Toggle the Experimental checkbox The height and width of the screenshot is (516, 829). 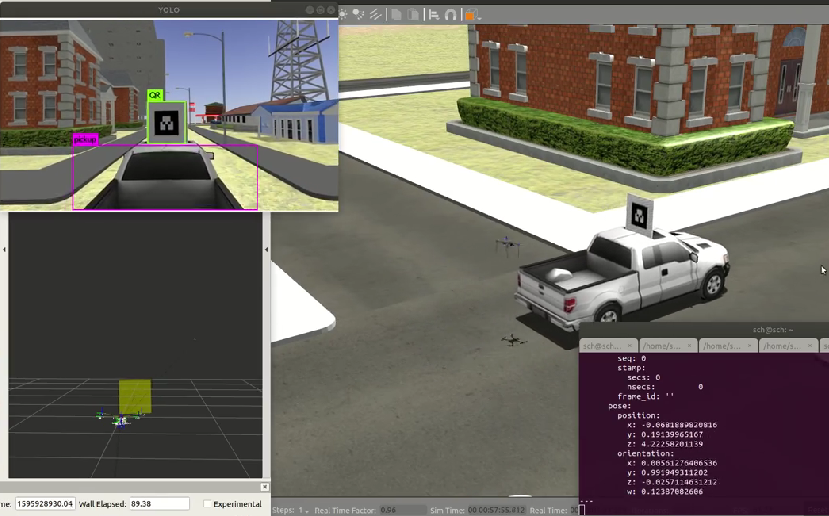pyautogui.click(x=207, y=504)
